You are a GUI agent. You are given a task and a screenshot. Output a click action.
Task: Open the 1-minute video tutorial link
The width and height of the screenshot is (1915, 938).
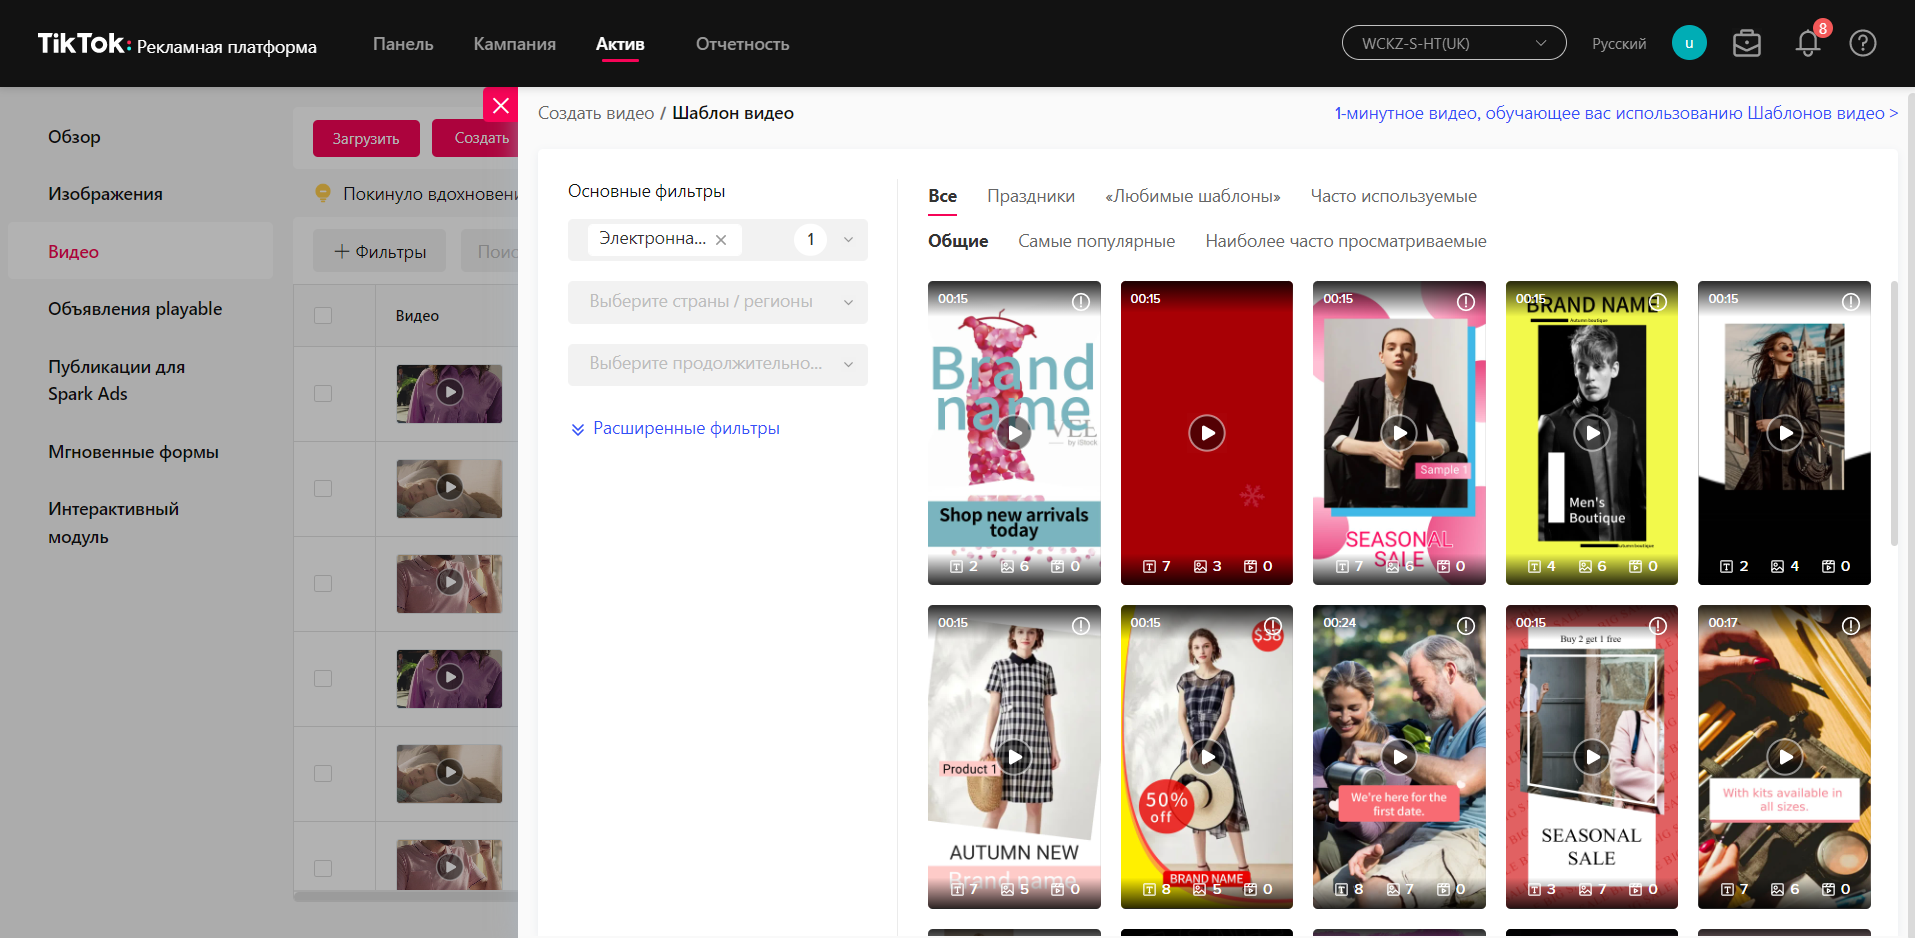[1615, 113]
